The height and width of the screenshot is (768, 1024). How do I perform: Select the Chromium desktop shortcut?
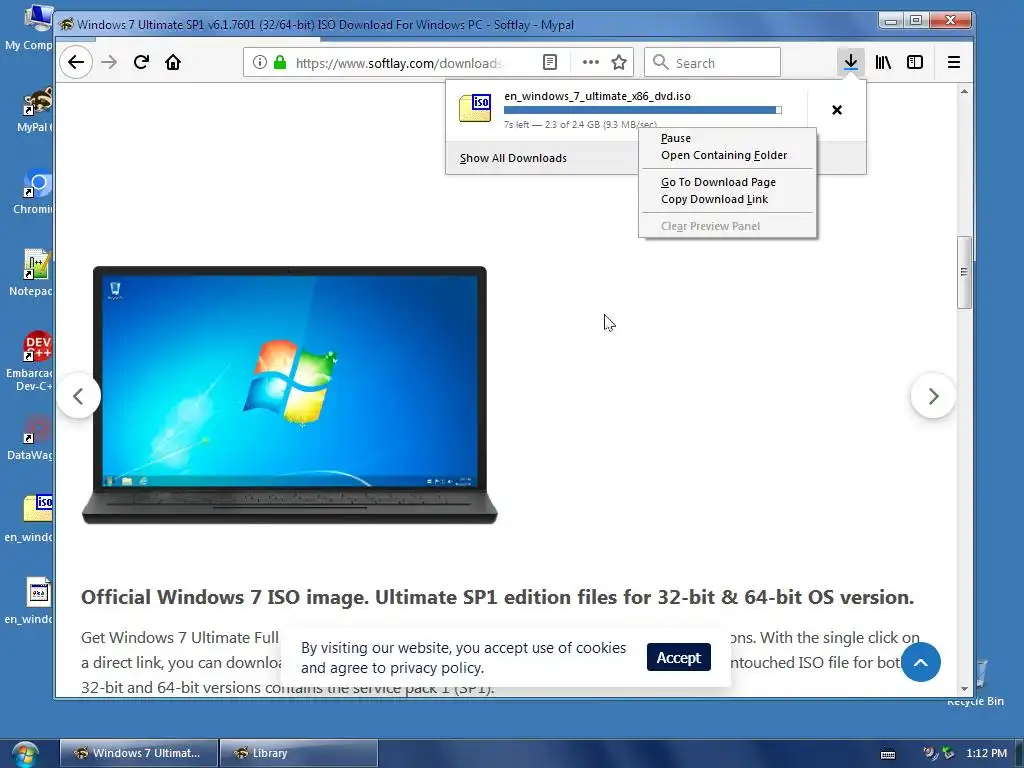[x=33, y=192]
